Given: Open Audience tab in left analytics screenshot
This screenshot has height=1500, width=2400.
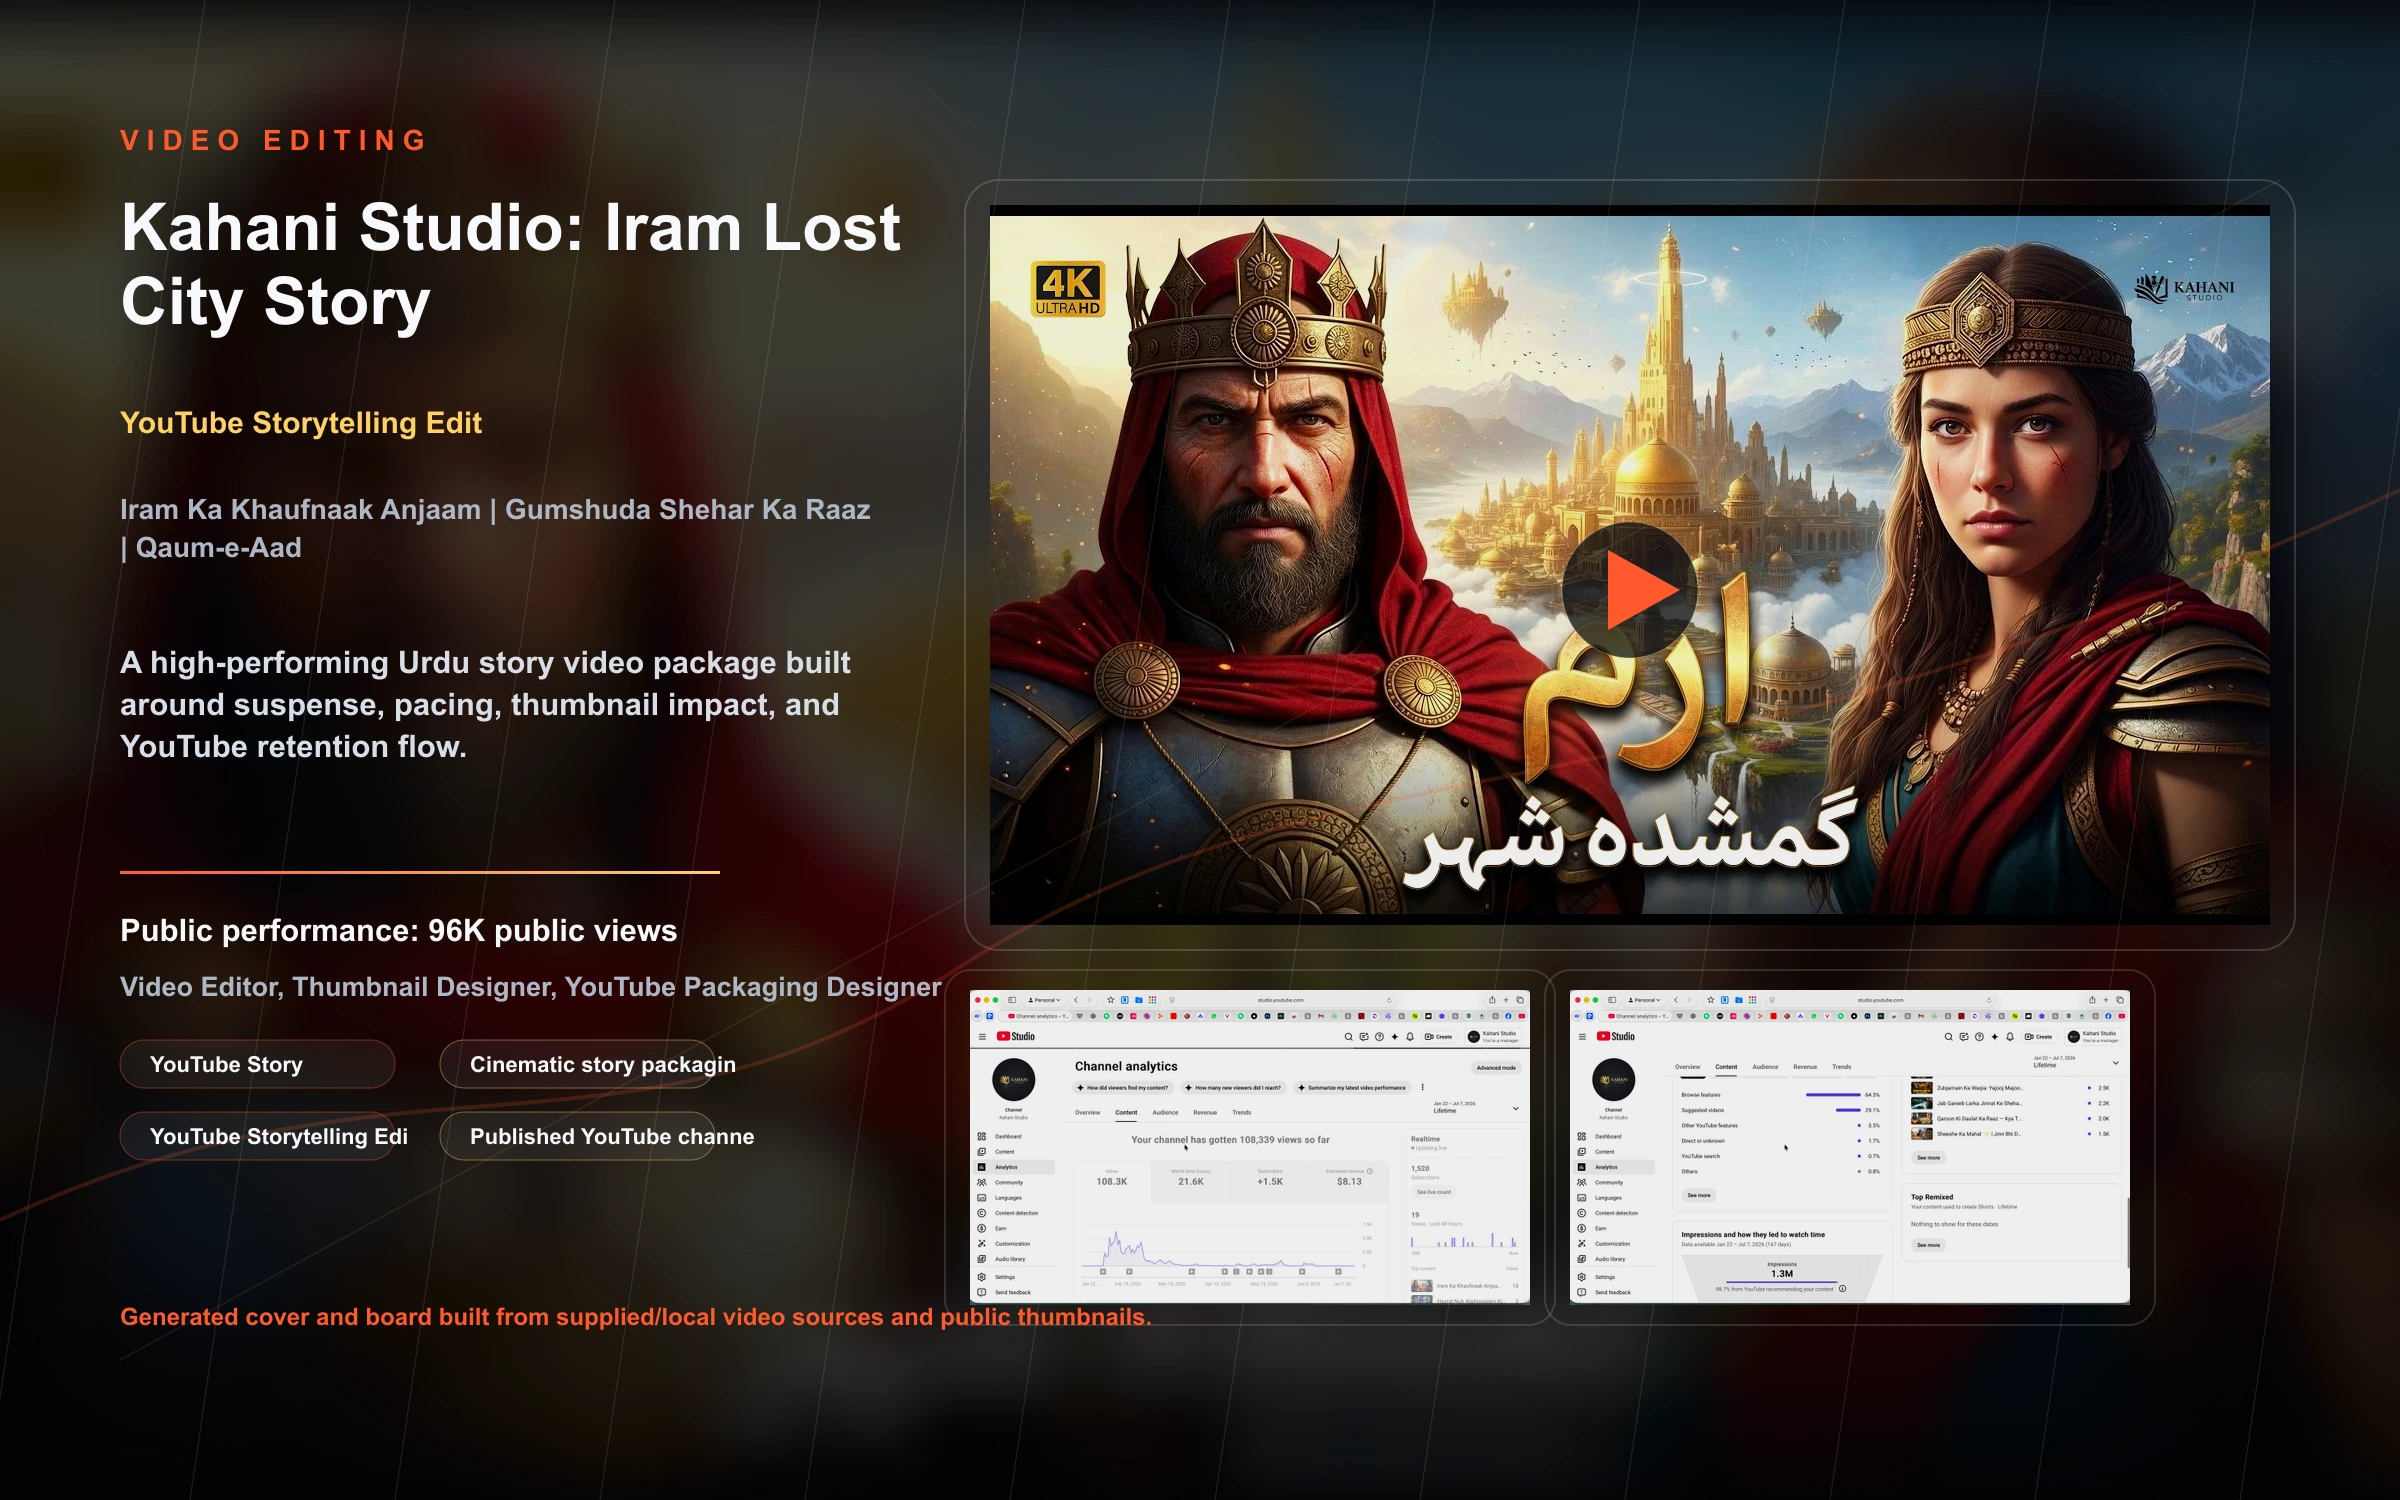Looking at the screenshot, I should tap(1165, 1113).
